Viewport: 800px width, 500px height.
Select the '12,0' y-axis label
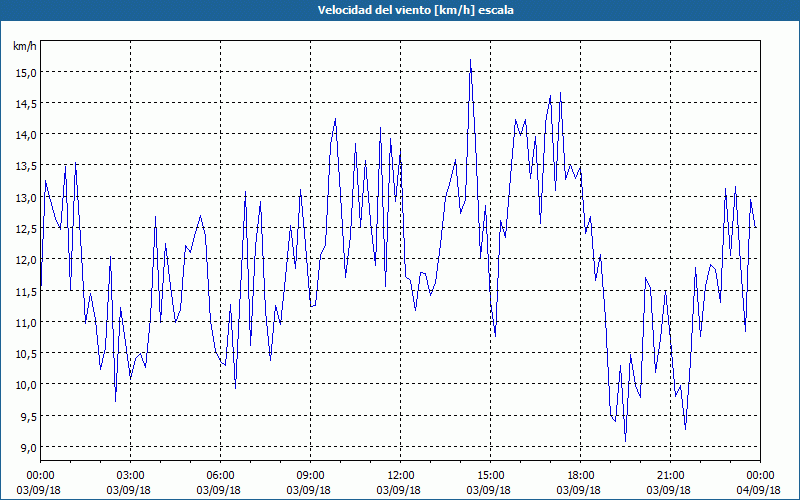tap(27, 260)
